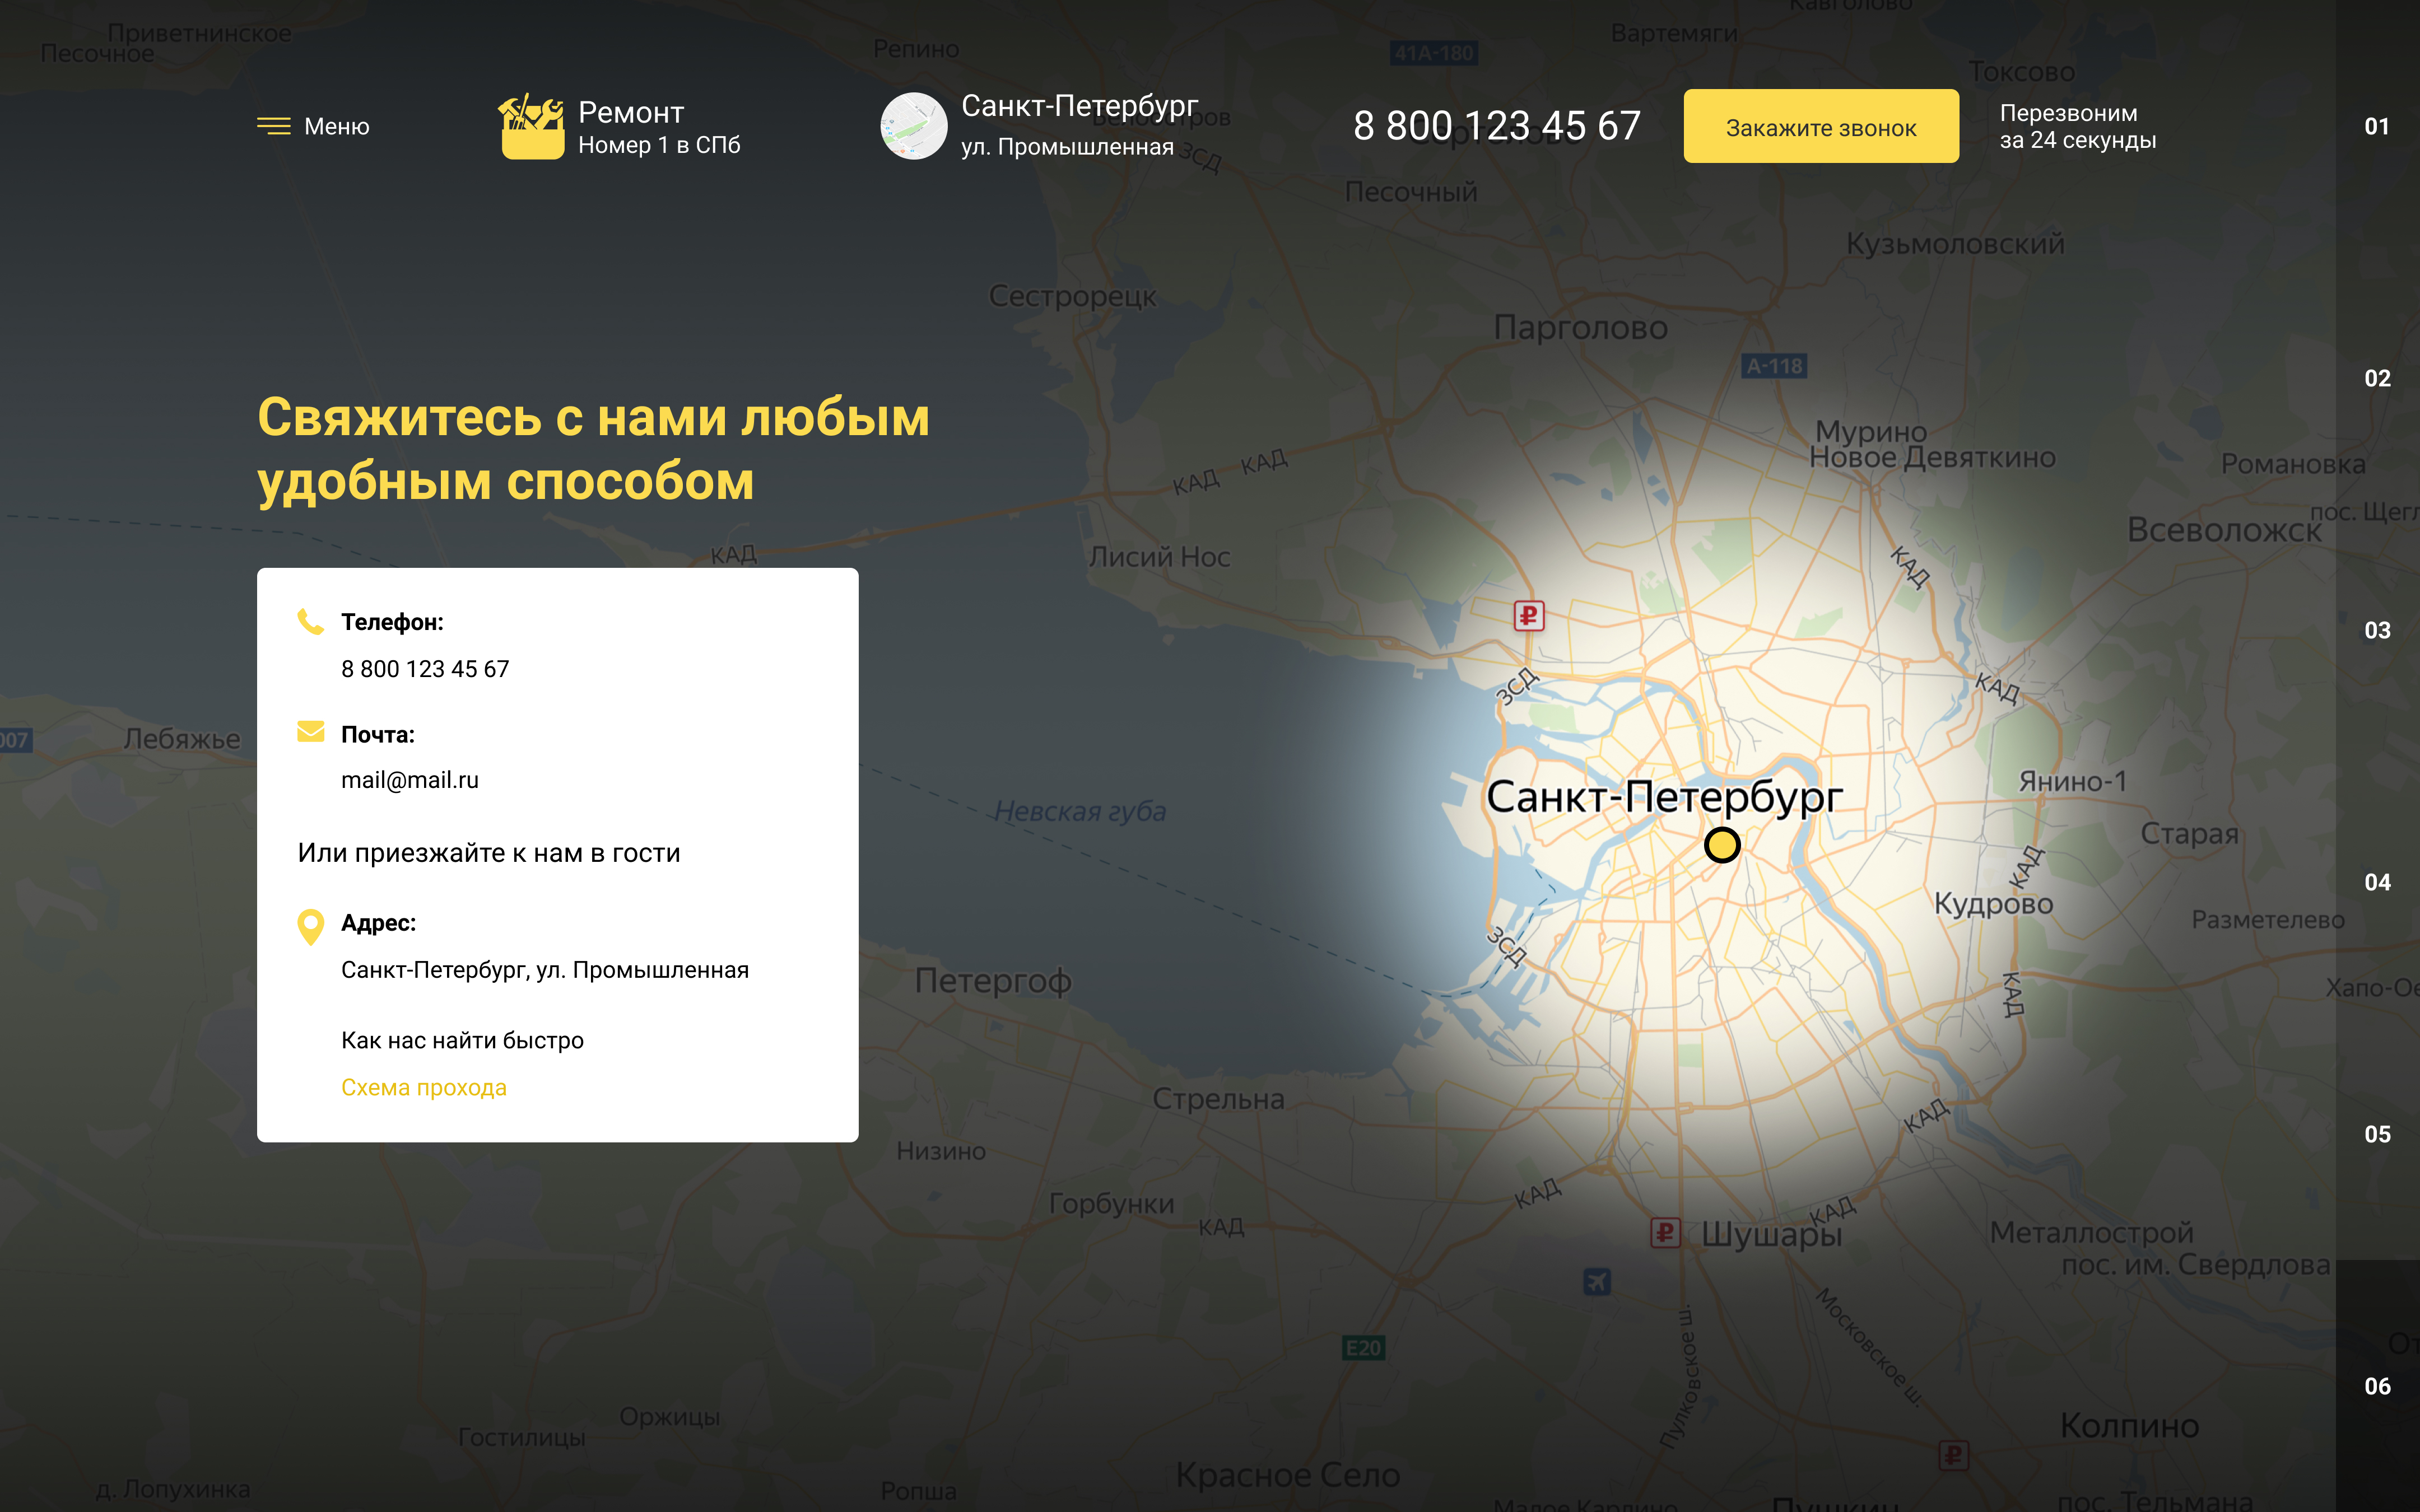2420x1512 pixels.
Task: Call header phone number 8 800 123 45 67
Action: click(x=1496, y=126)
